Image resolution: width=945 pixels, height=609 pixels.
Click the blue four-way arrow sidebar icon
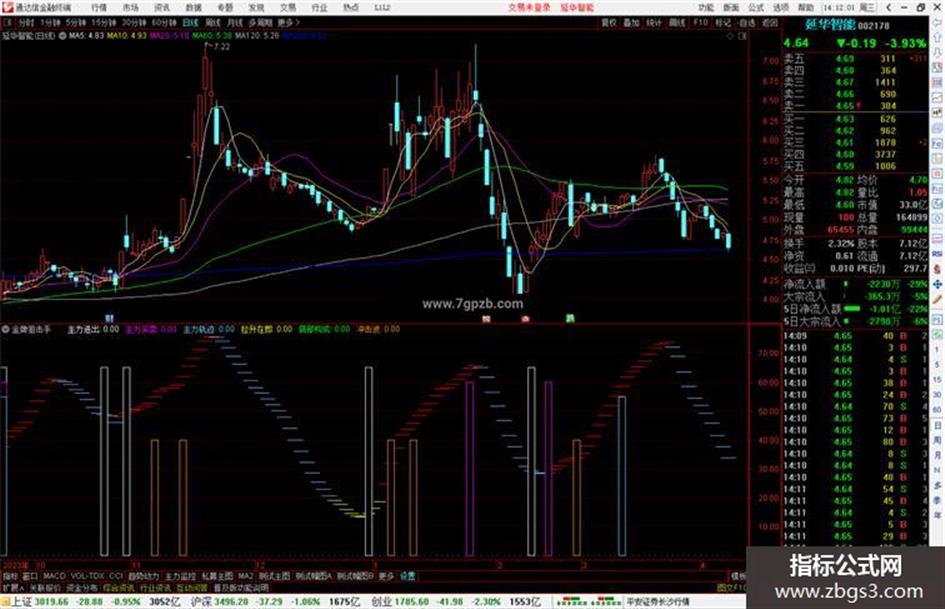click(937, 284)
